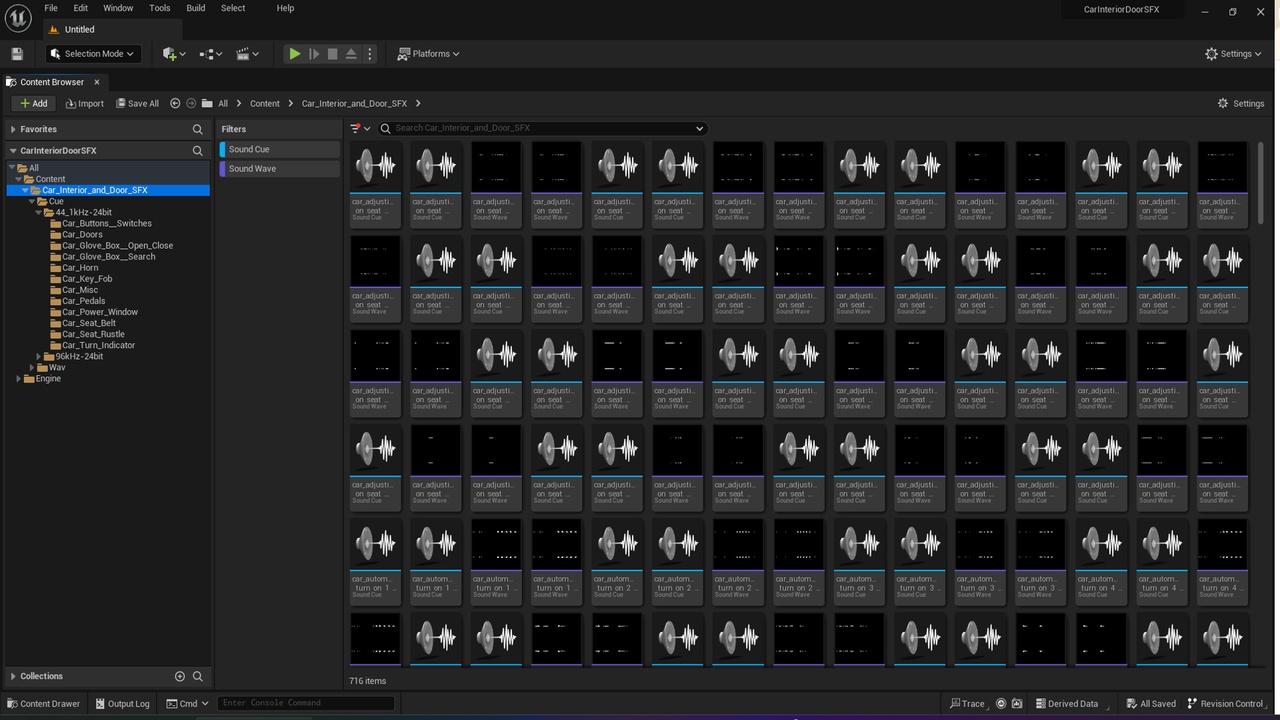Screen dimensions: 1280x720
Task: Close the Content Browser tab
Action: 97,82
